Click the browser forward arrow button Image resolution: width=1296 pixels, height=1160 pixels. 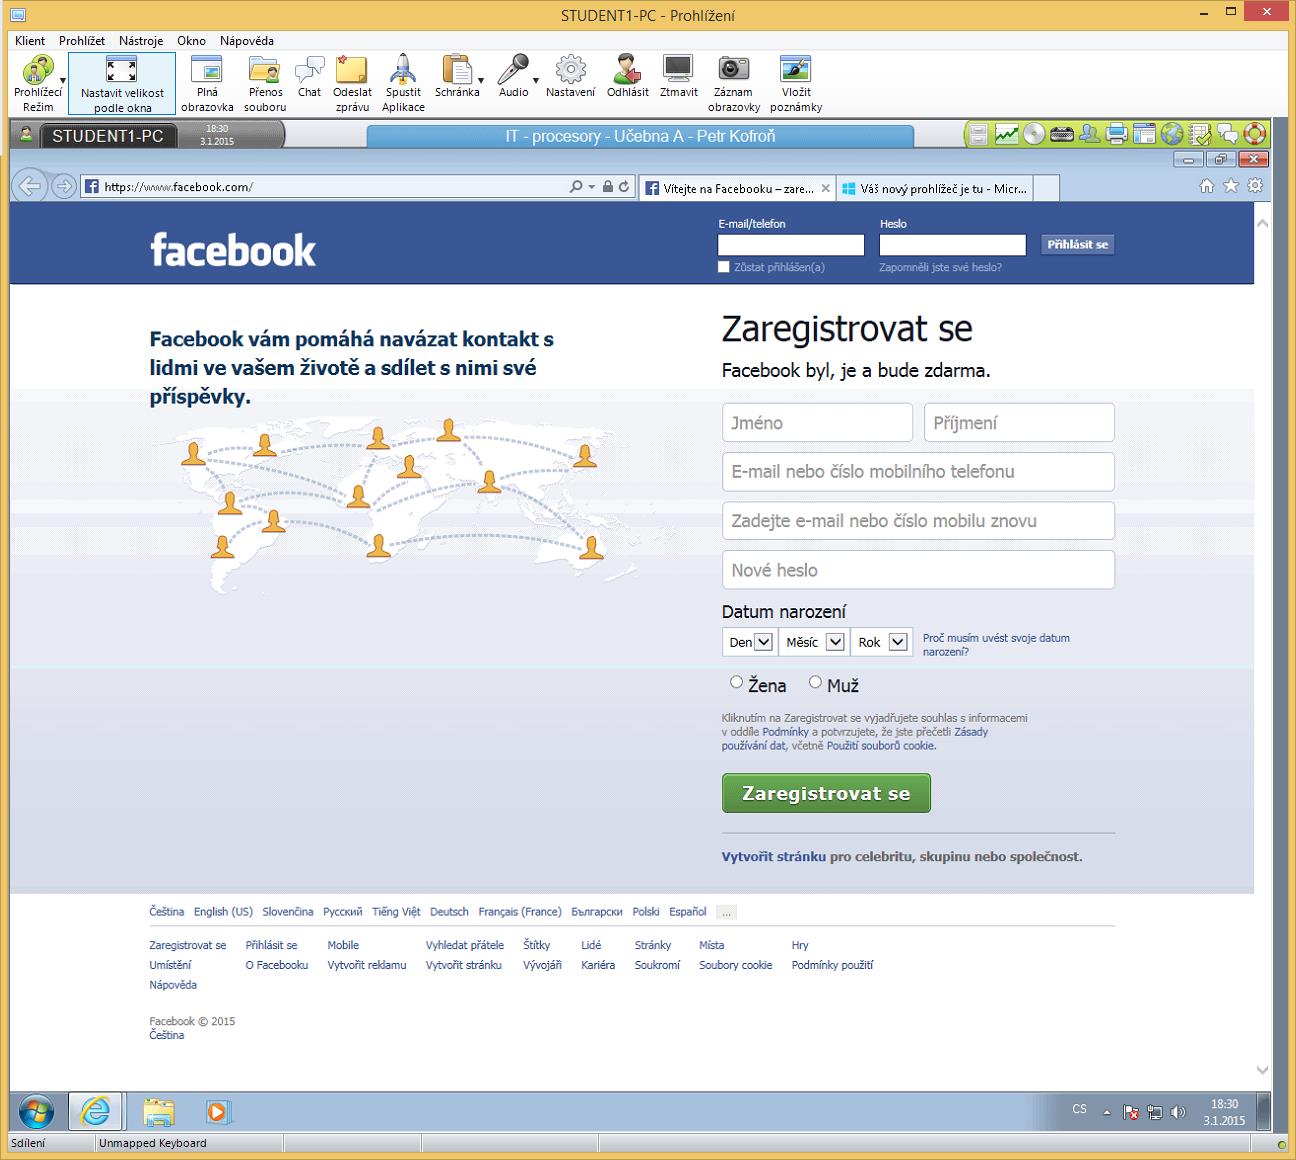[x=64, y=186]
